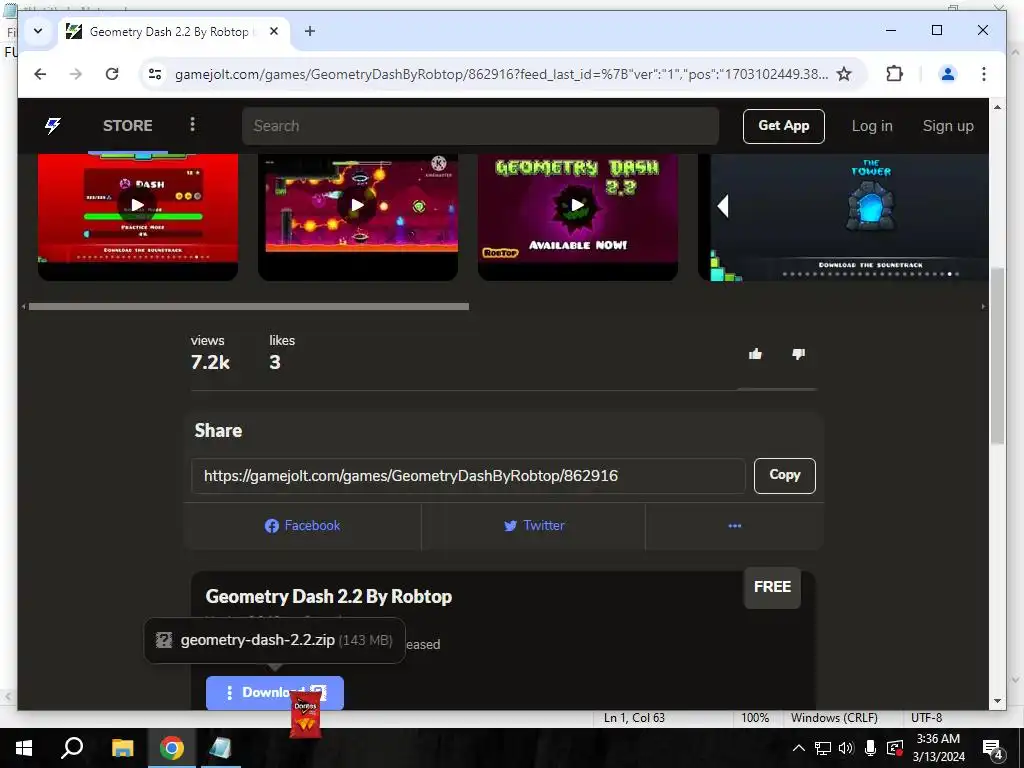Image resolution: width=1024 pixels, height=768 pixels.
Task: Play the Geometry Dash 2.2 Available Now video
Action: coord(578,205)
